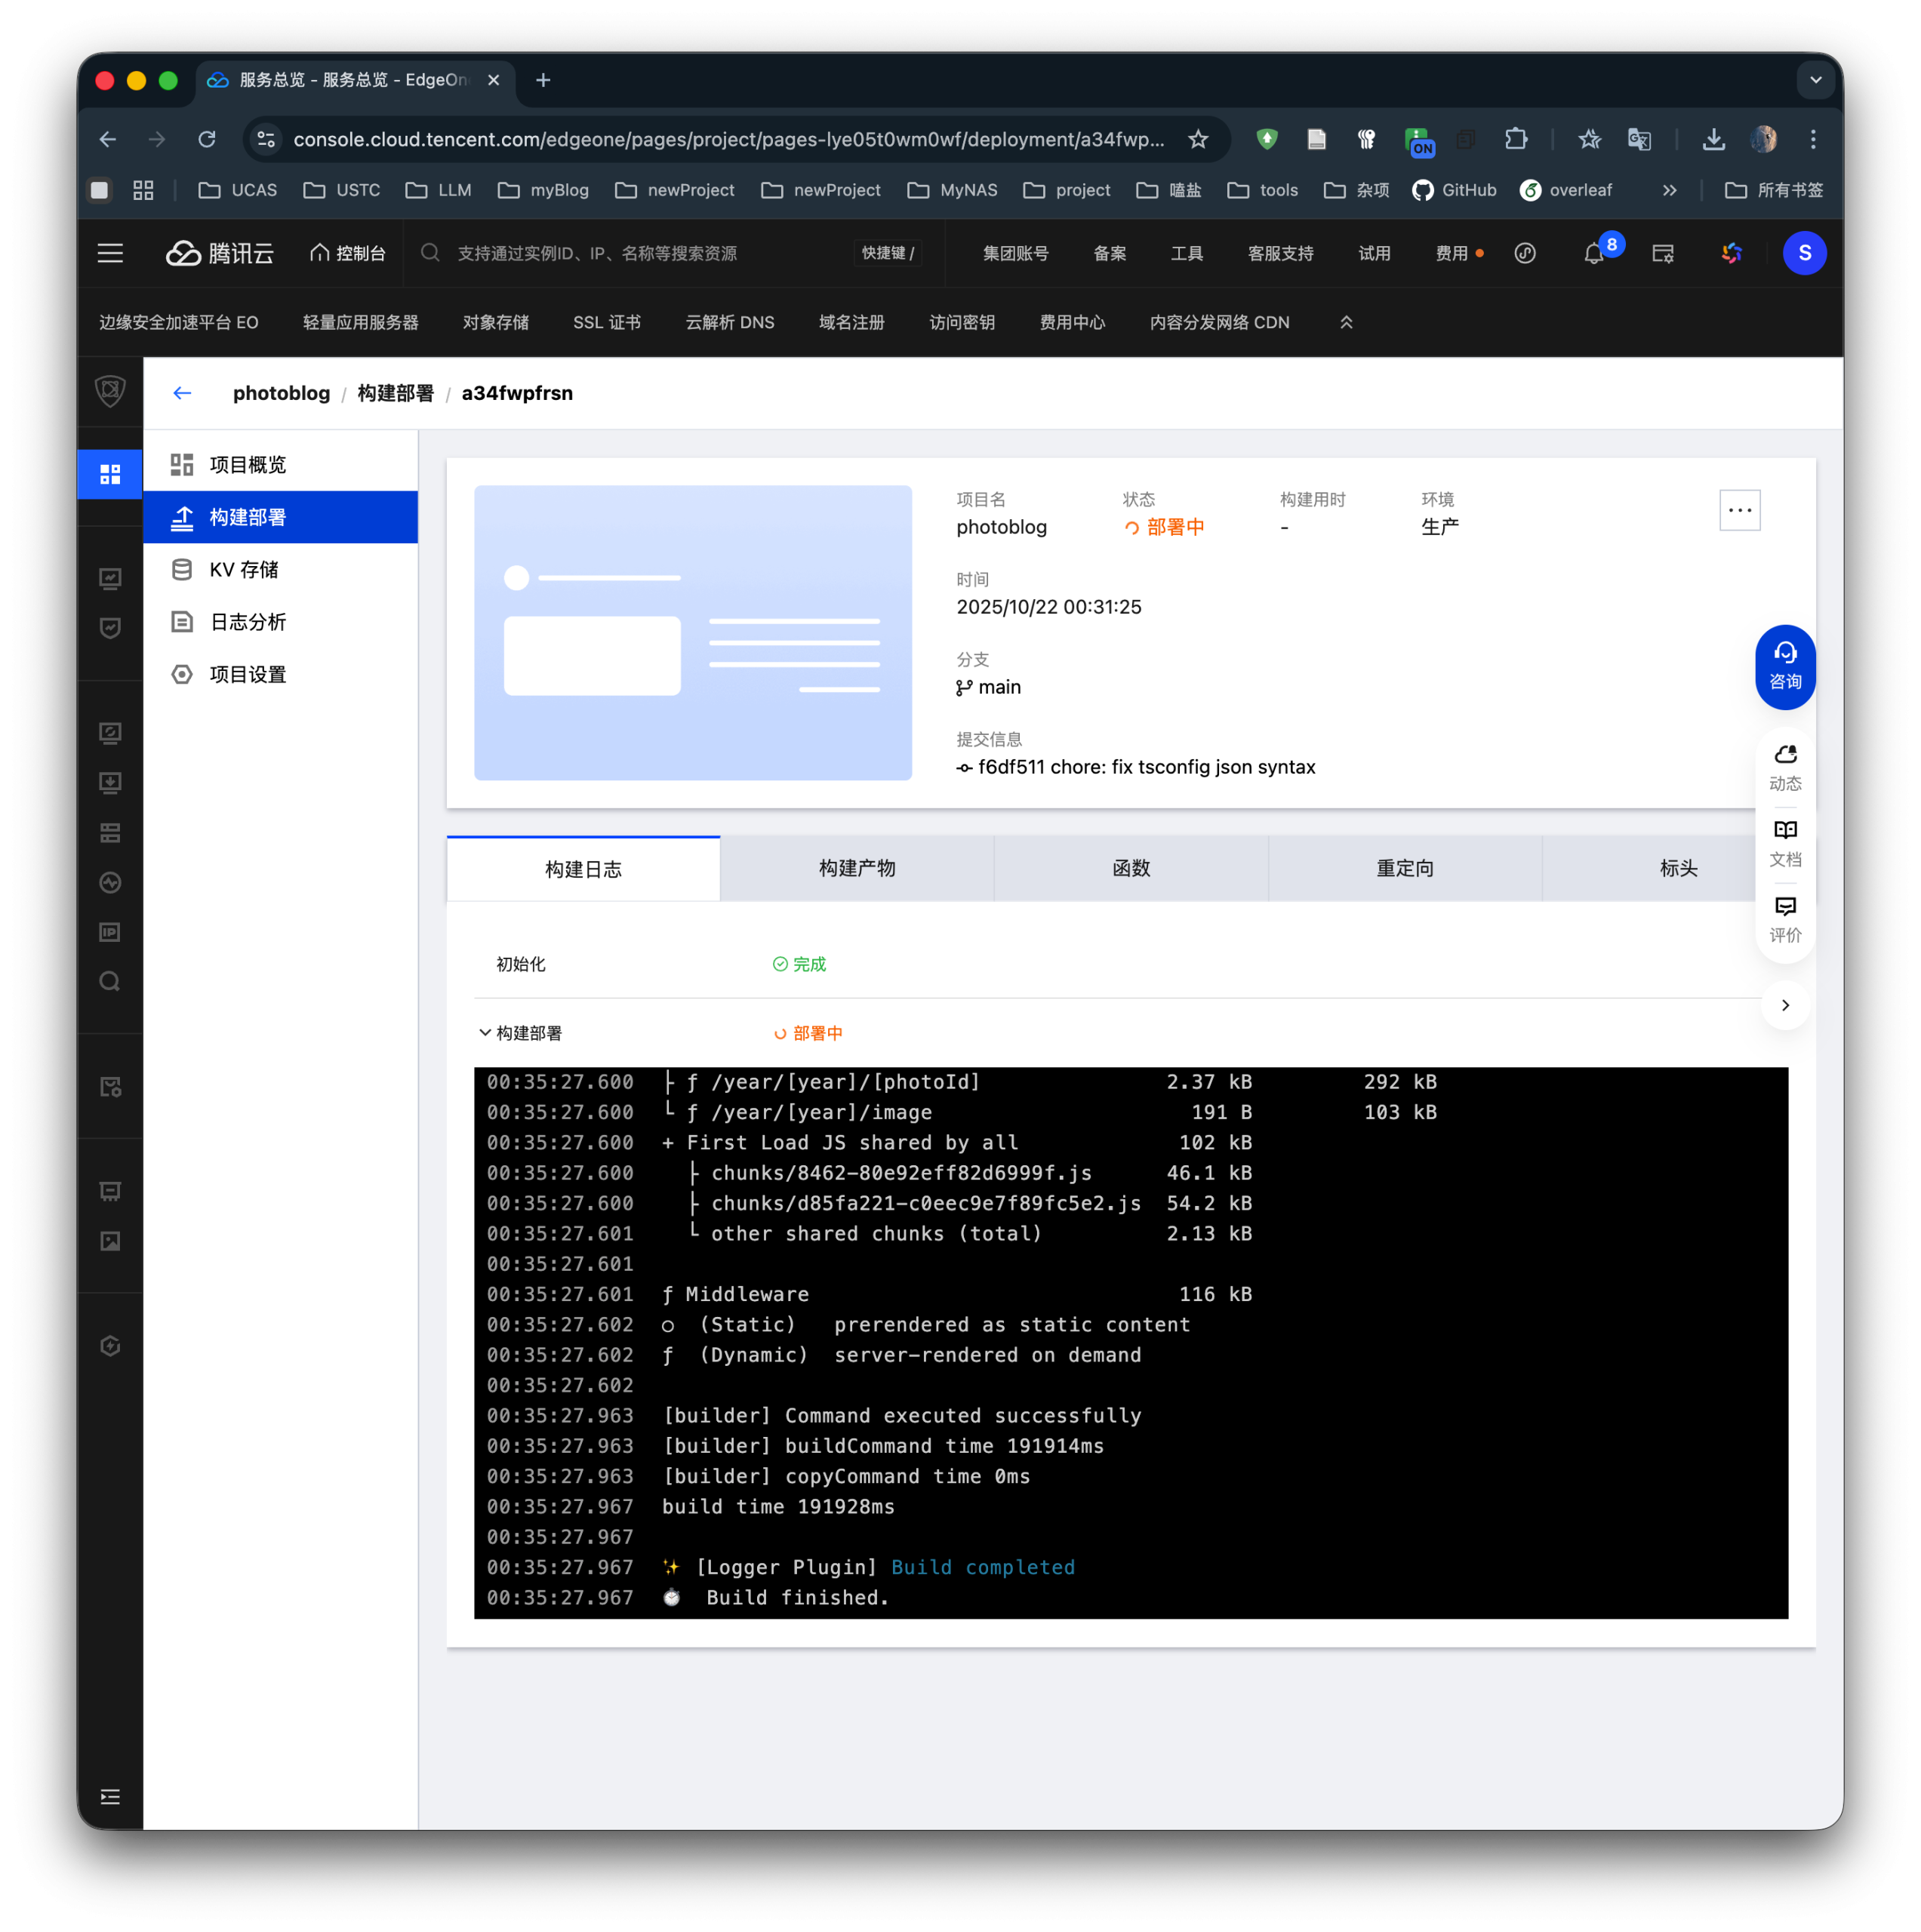This screenshot has height=1932, width=1921.
Task: Click the blue back arrow beside photoblog
Action: (x=182, y=393)
